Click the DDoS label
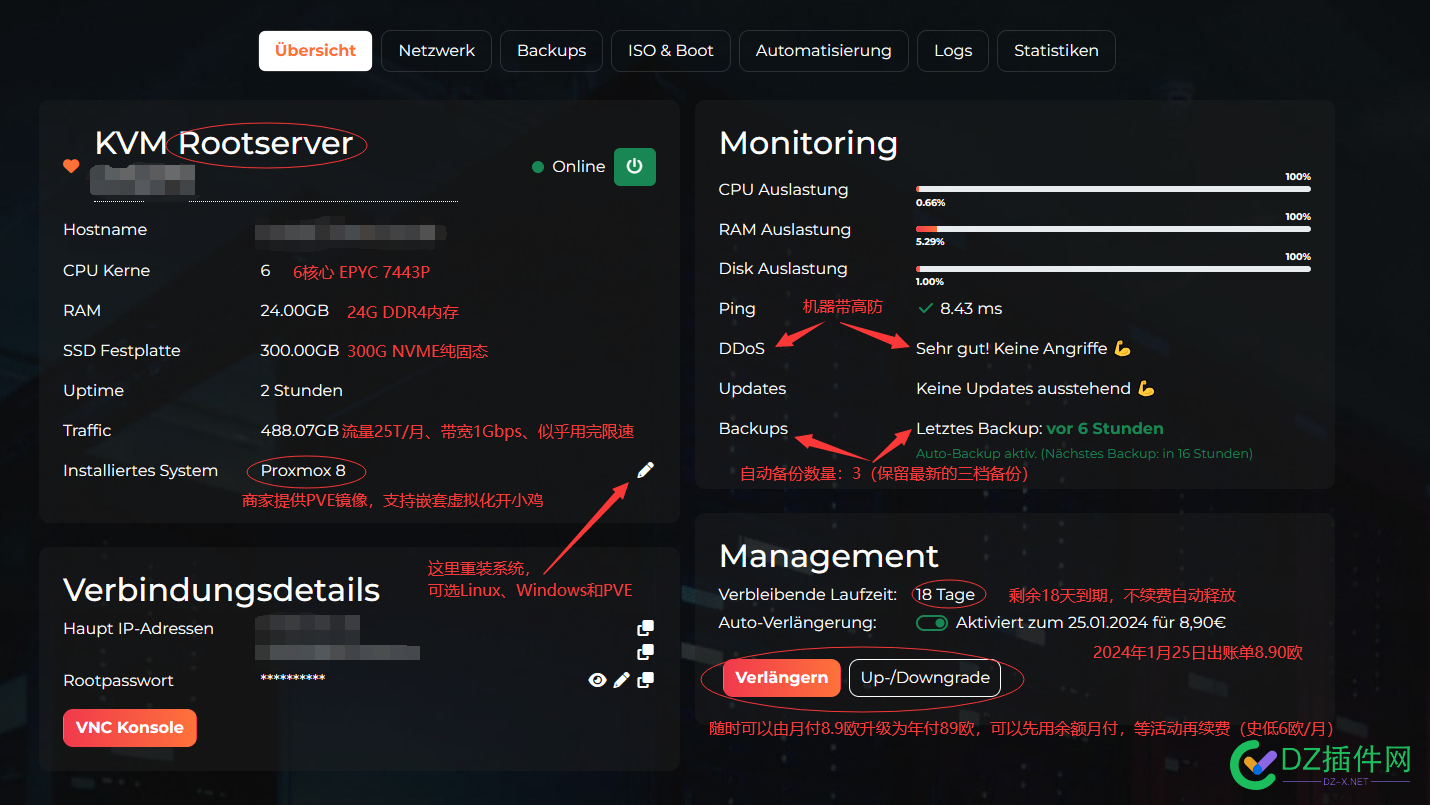 pyautogui.click(x=741, y=348)
